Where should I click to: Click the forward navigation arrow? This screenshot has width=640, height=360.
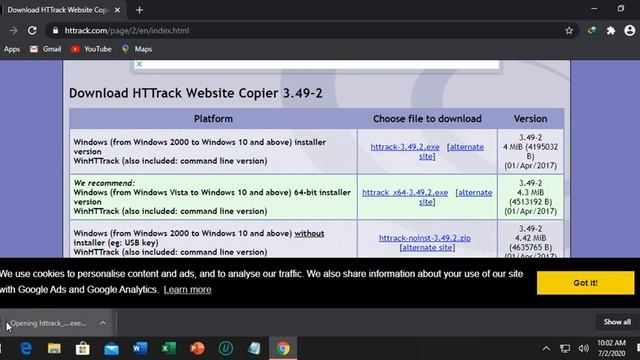(13, 31)
